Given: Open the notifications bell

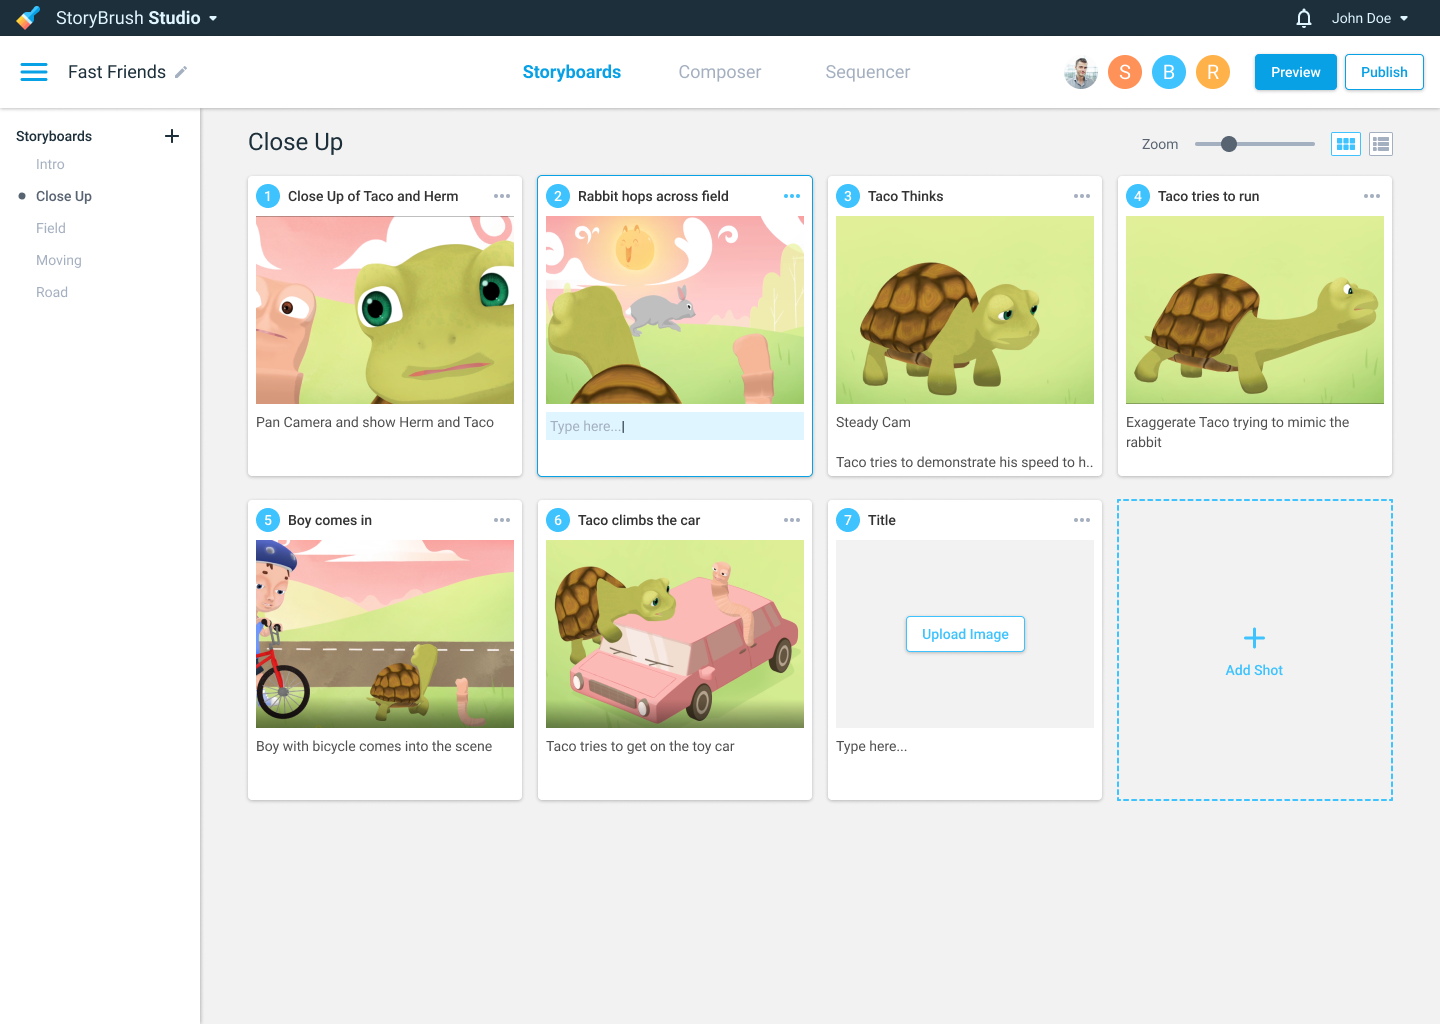Looking at the screenshot, I should [1303, 18].
